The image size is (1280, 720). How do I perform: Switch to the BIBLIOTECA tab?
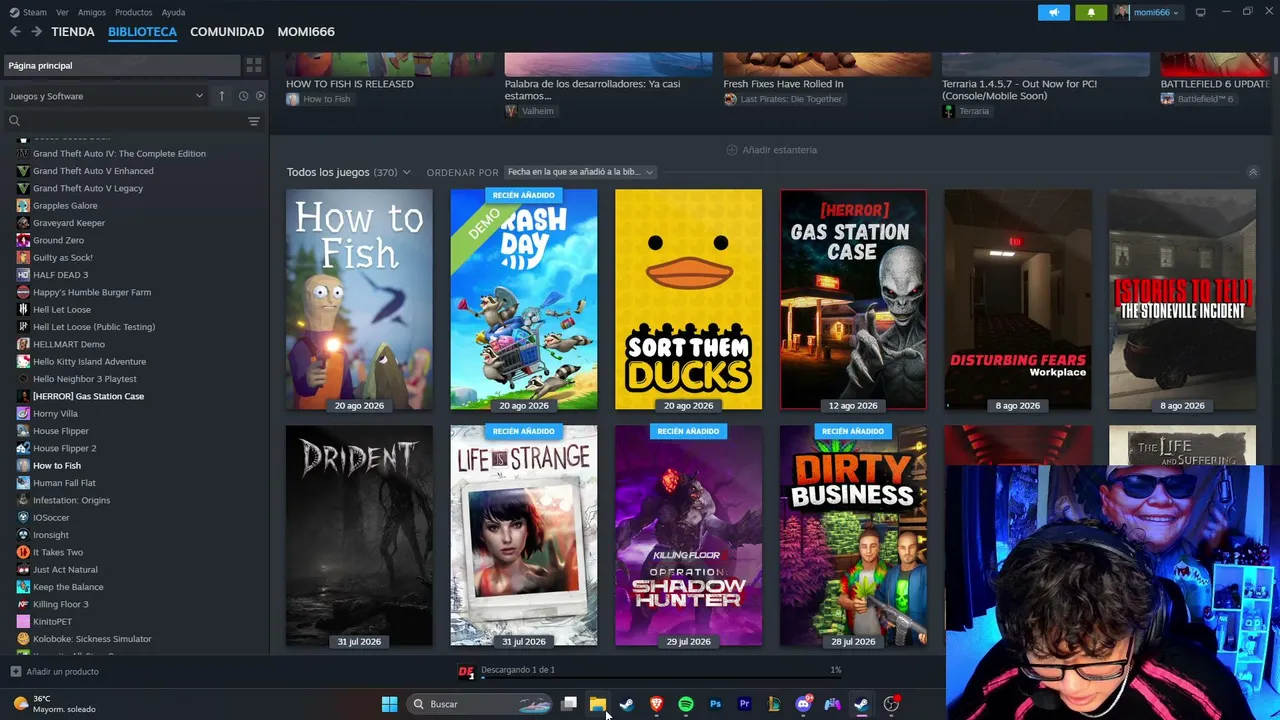pyautogui.click(x=142, y=32)
